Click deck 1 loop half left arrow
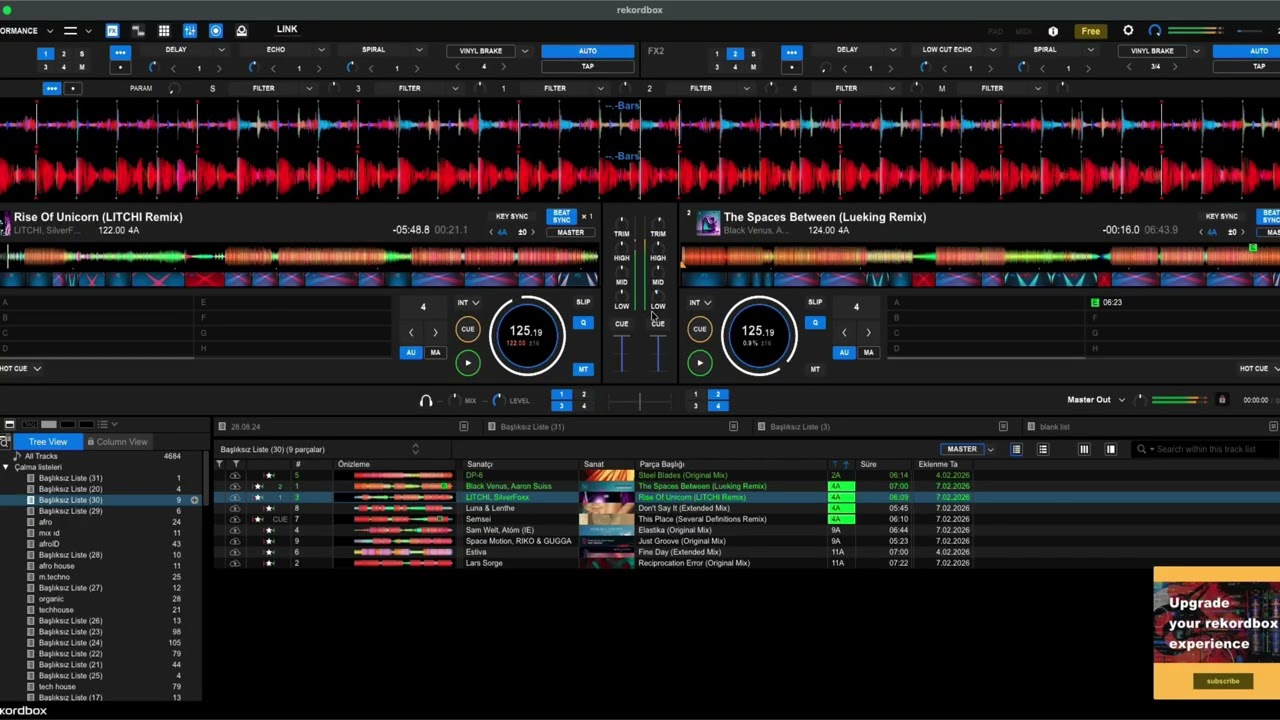The image size is (1280, 720). click(411, 332)
